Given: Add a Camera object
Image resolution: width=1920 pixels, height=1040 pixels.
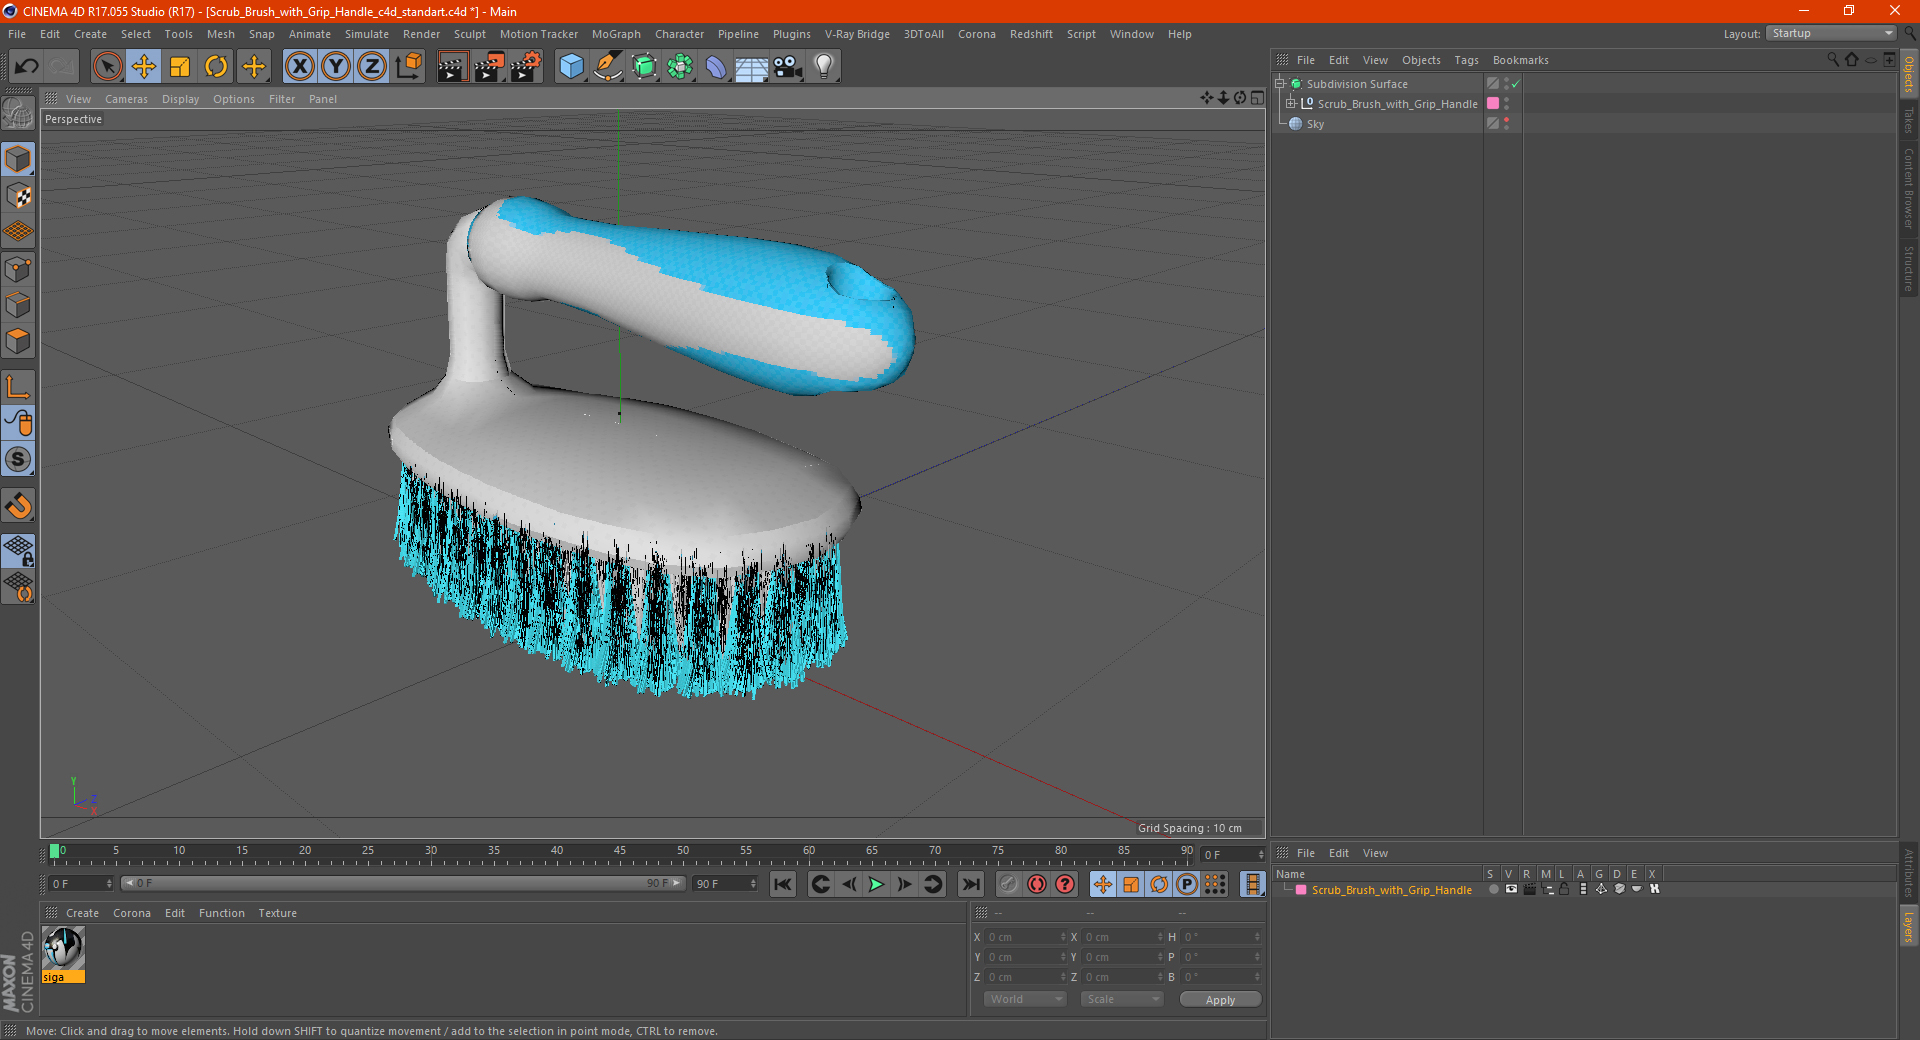Looking at the screenshot, I should (x=788, y=67).
